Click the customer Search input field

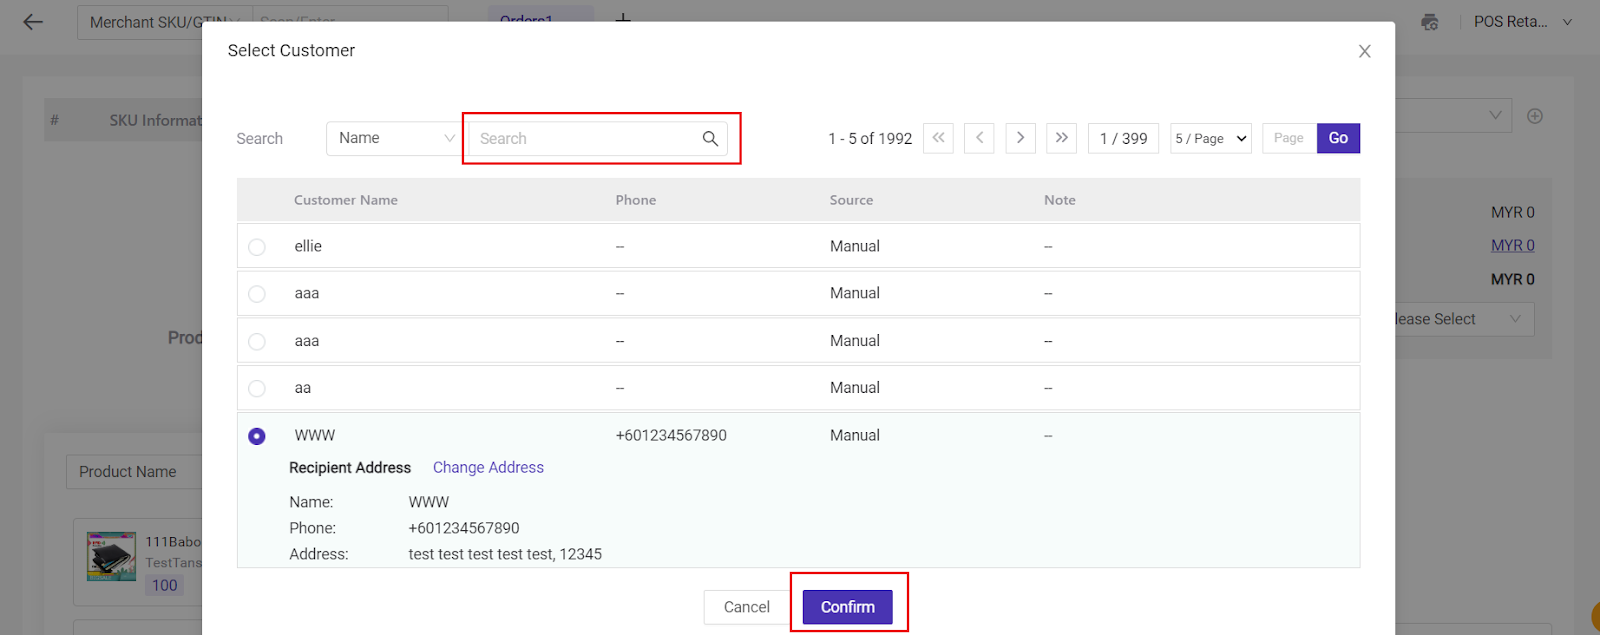coord(585,139)
